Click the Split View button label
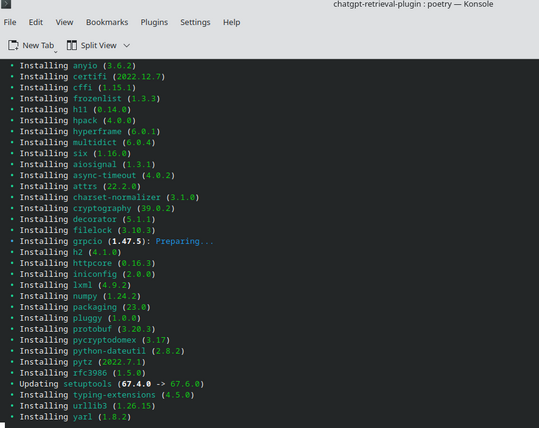 (x=99, y=45)
